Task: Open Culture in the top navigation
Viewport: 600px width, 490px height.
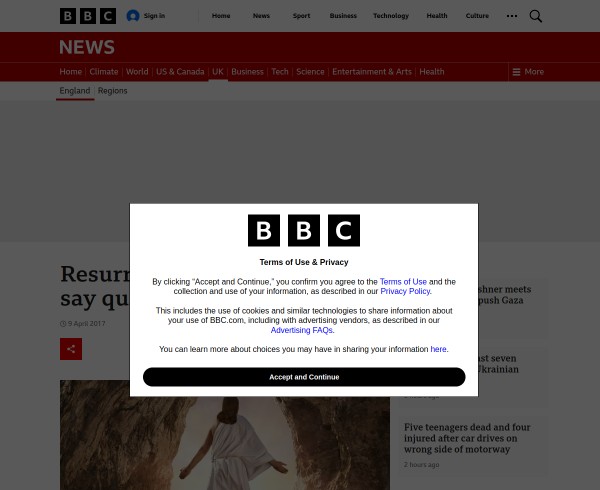Action: (477, 16)
